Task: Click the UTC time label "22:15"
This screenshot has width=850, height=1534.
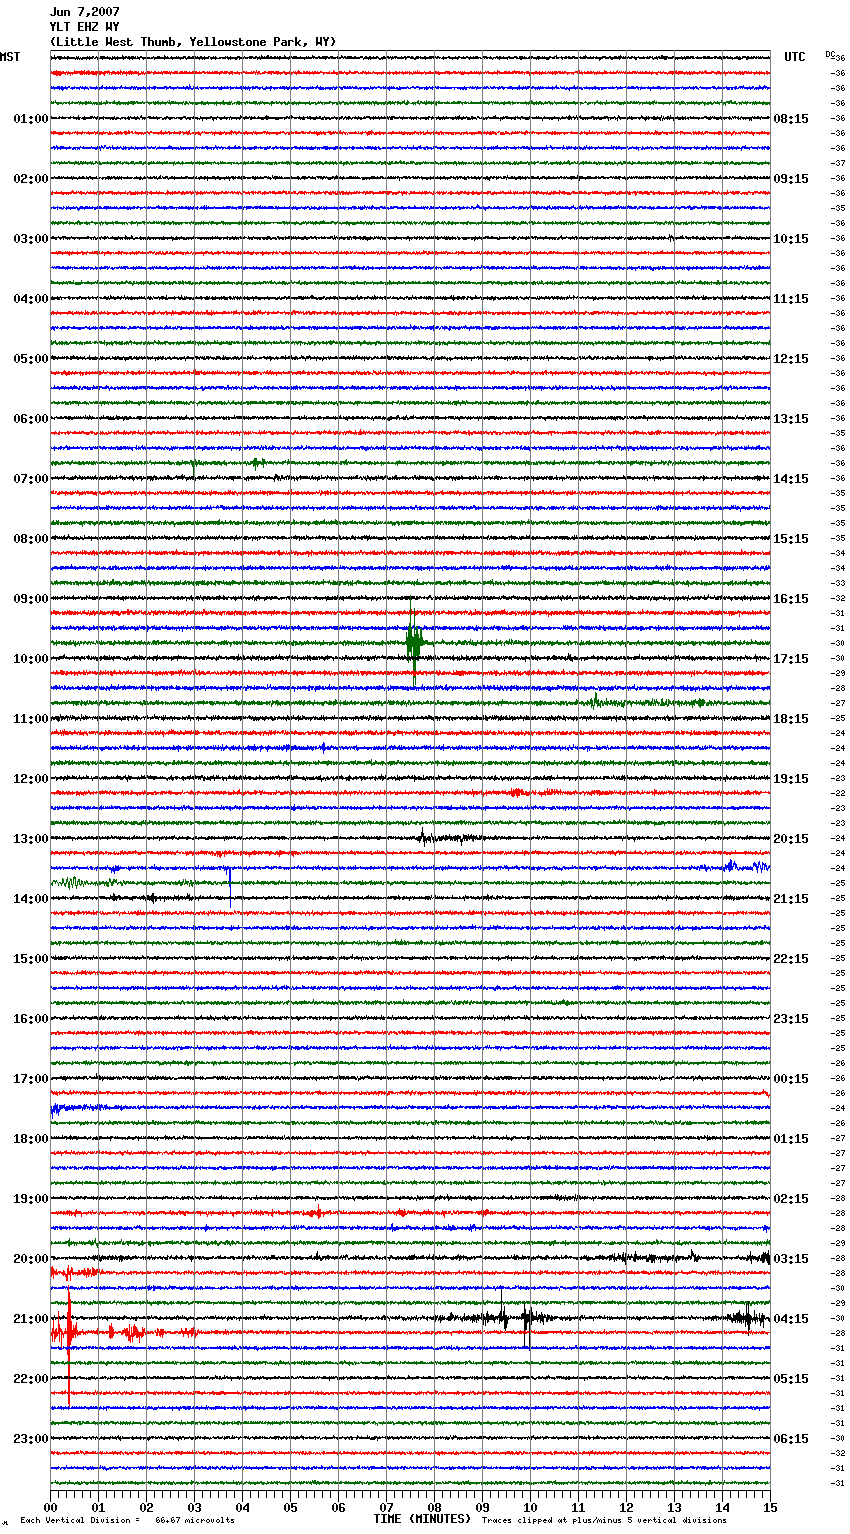Action: [791, 959]
